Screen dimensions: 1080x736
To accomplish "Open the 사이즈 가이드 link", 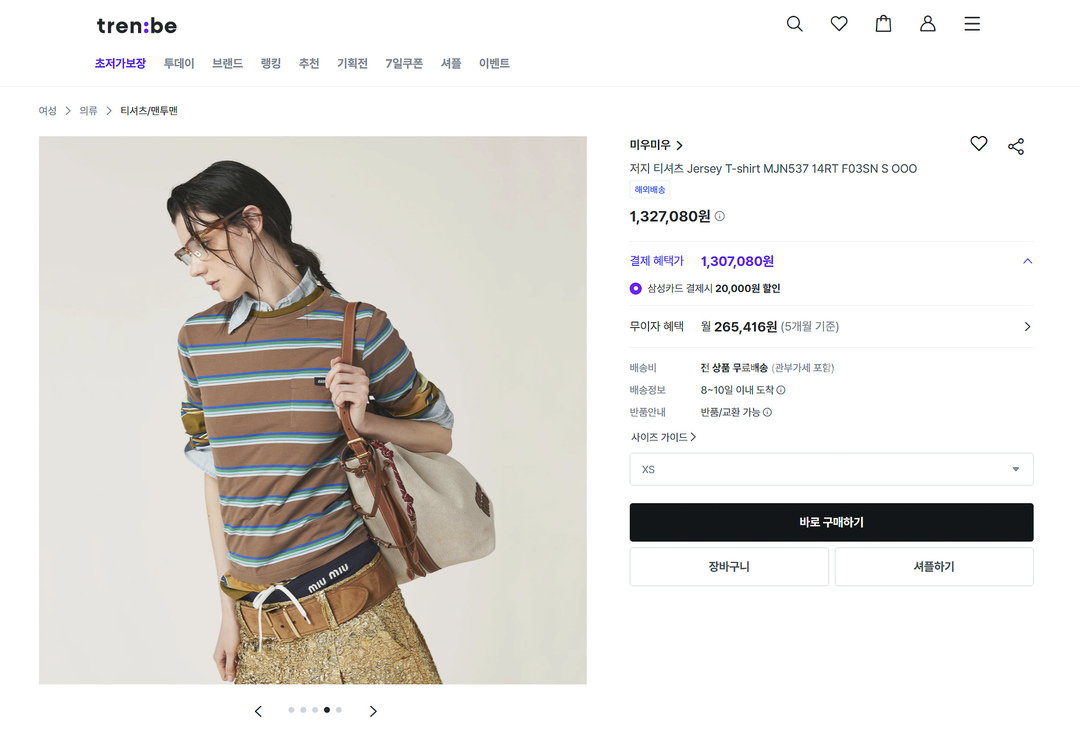I will click(x=663, y=437).
